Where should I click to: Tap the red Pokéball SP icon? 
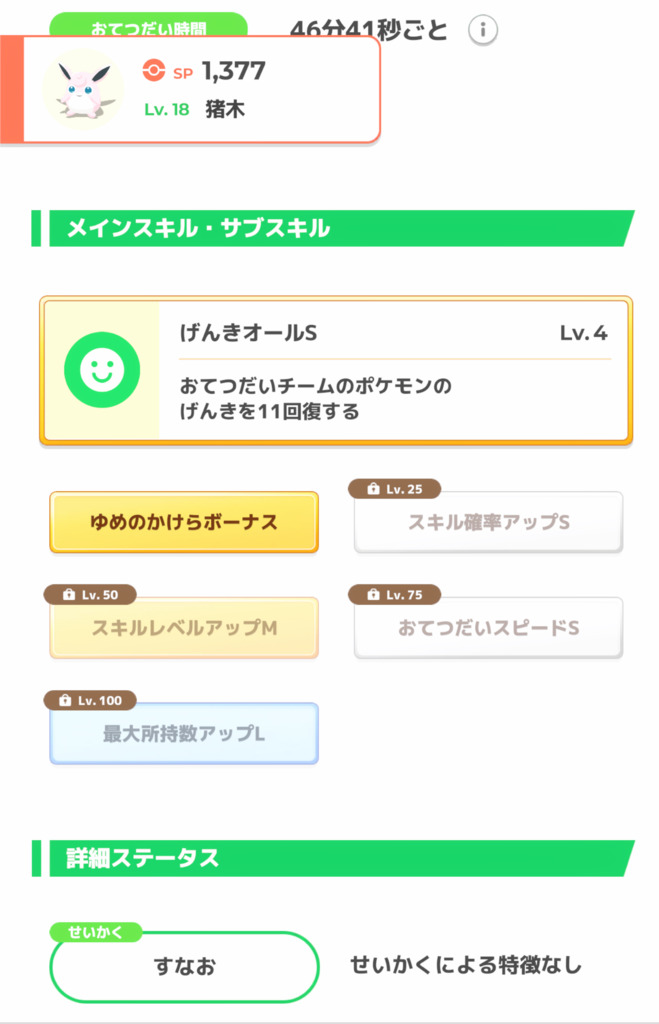154,71
